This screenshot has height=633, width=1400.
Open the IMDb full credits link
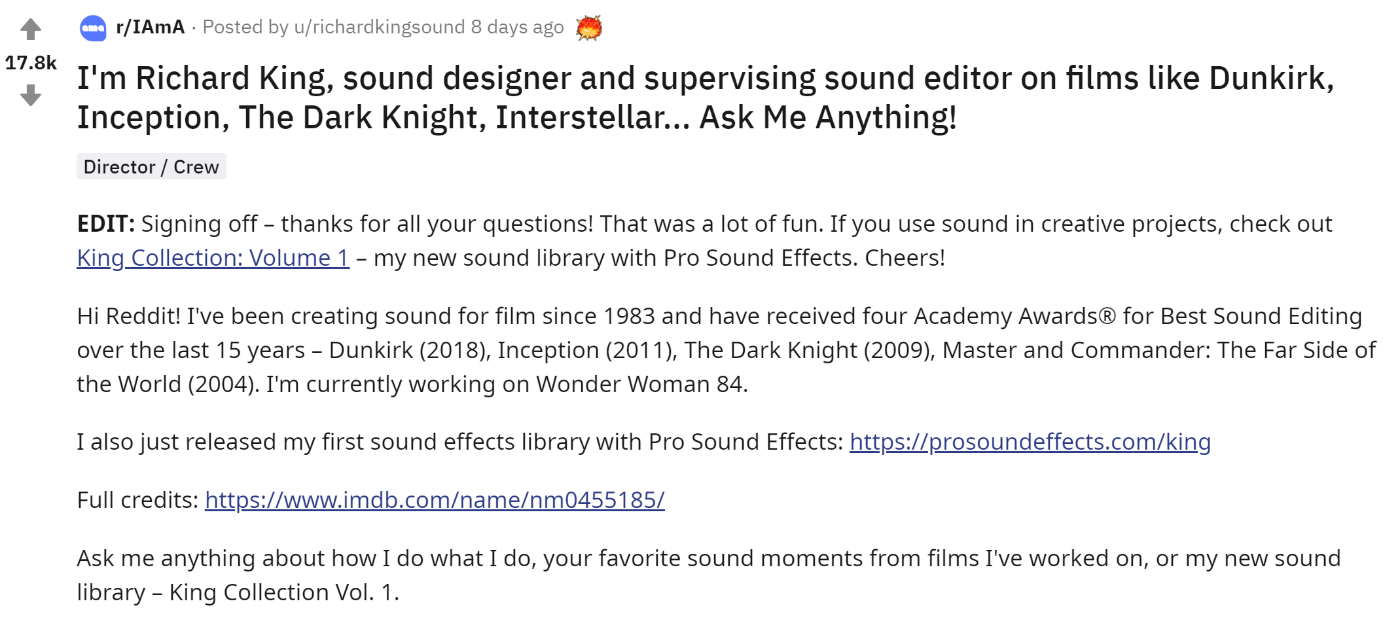click(434, 500)
